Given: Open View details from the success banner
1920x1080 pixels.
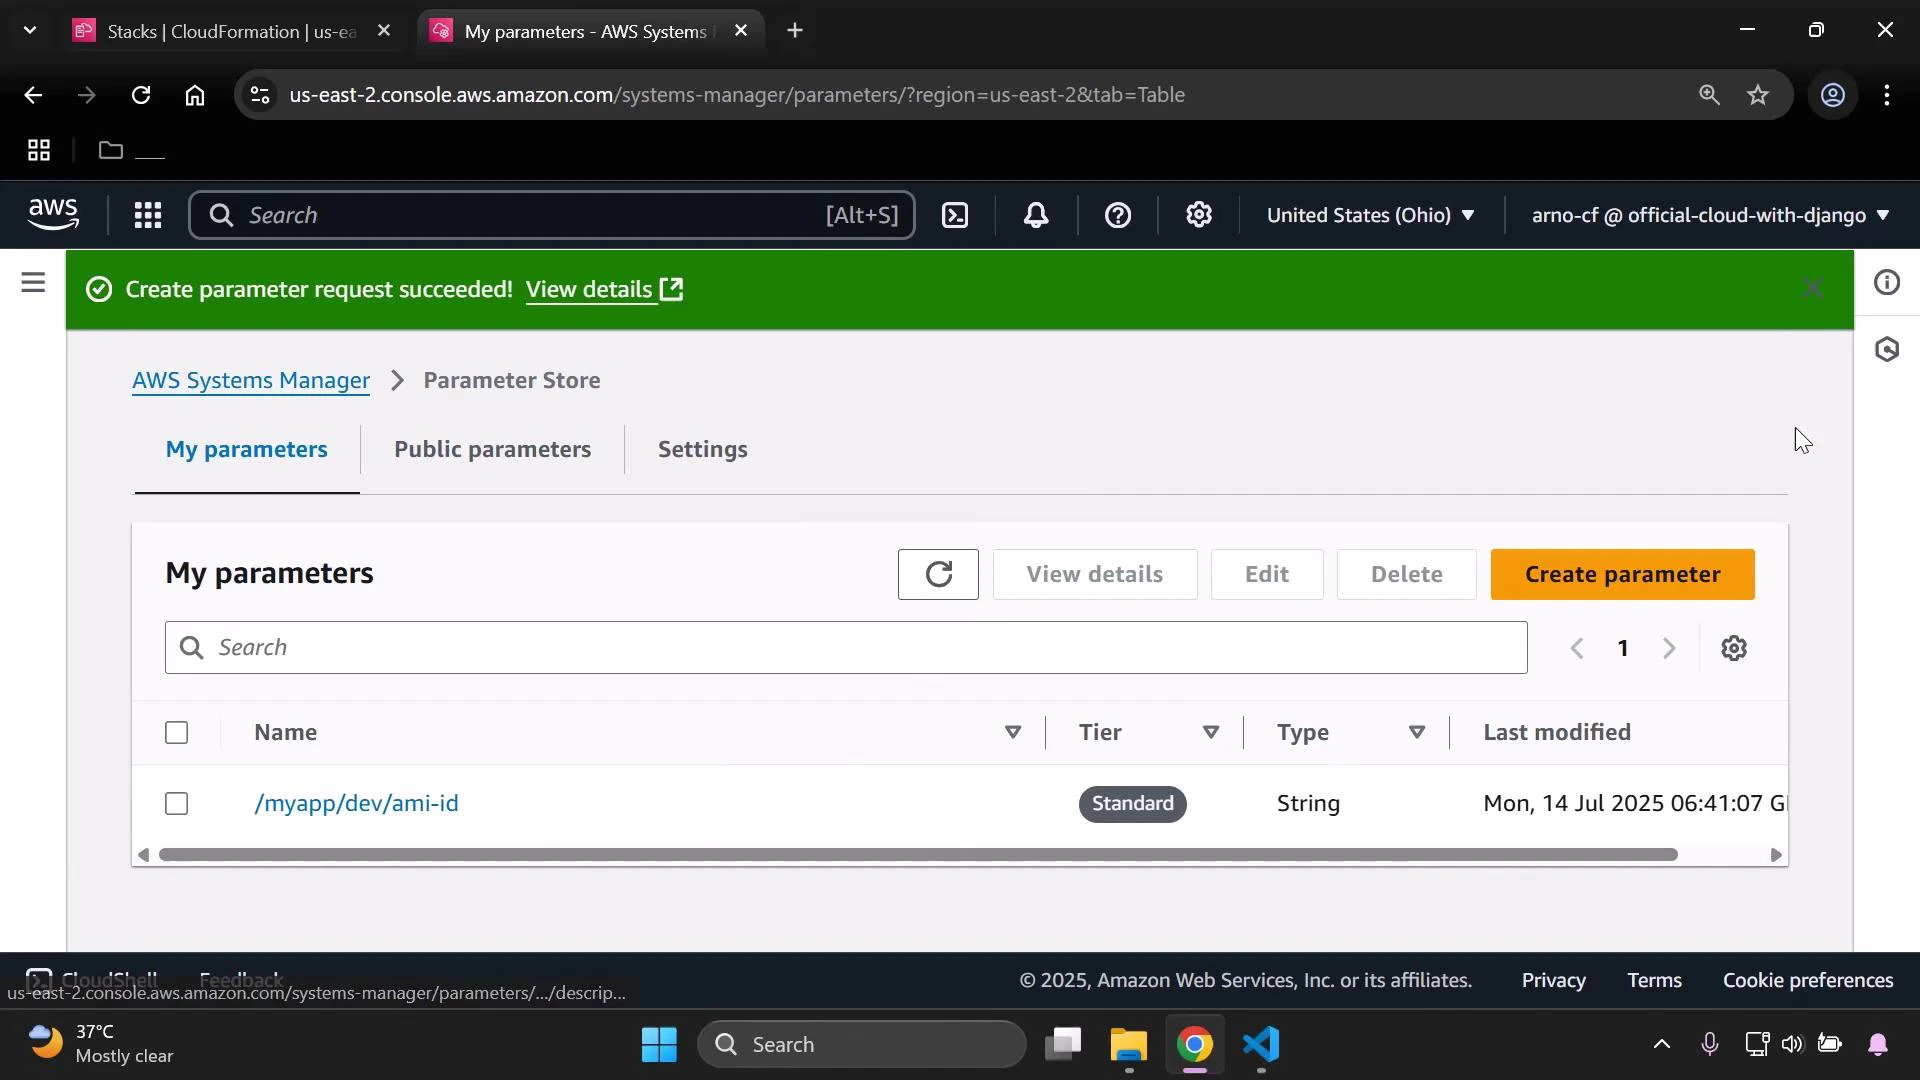Looking at the screenshot, I should pos(591,289).
